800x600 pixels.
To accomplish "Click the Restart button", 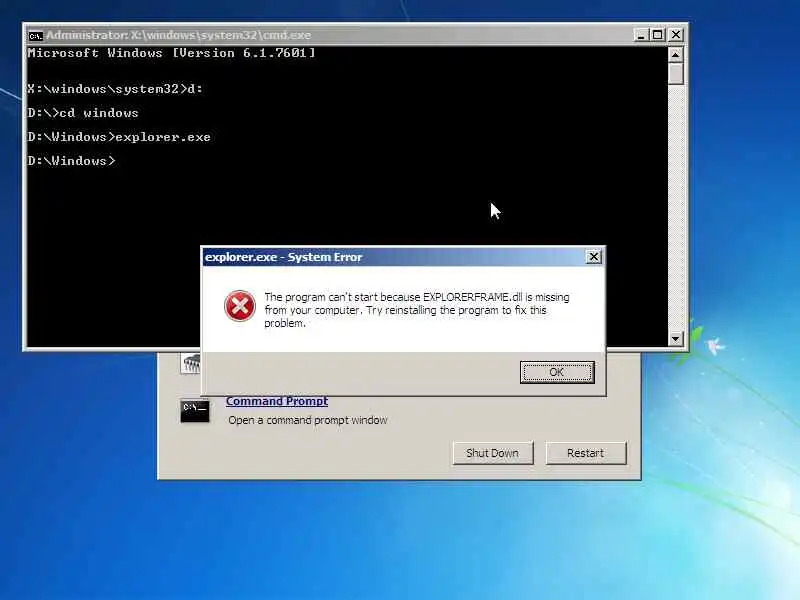I will pos(586,453).
